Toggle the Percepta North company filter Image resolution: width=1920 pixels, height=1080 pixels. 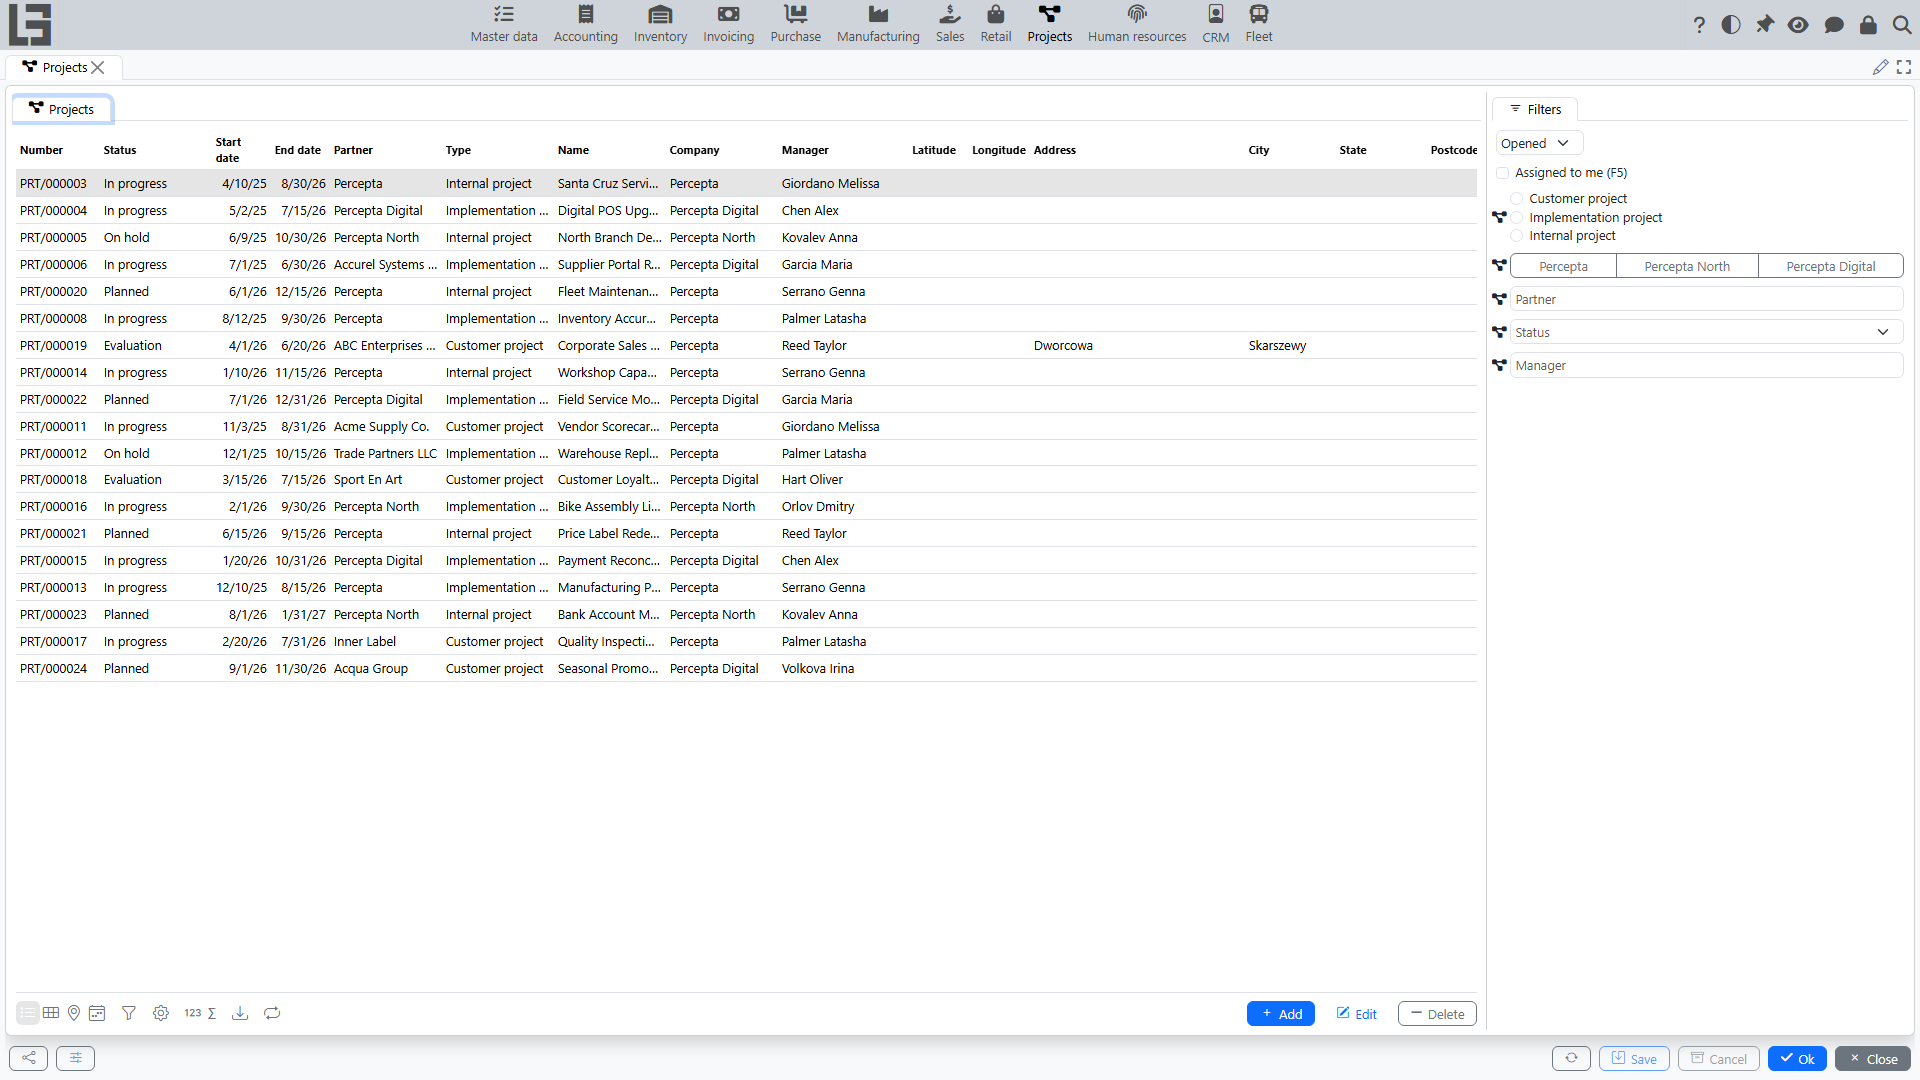point(1687,266)
